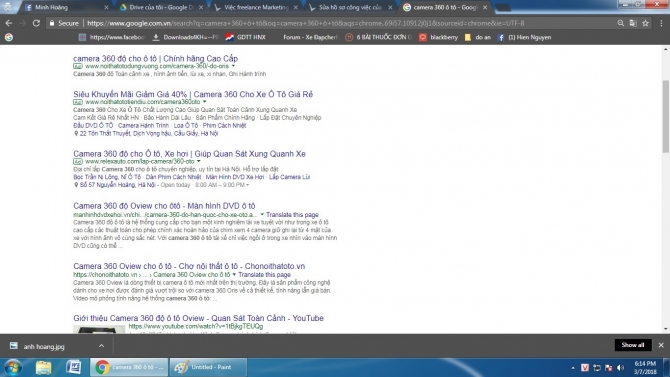The height and width of the screenshot is (377, 670).
Task: Show all downloads
Action: [633, 345]
